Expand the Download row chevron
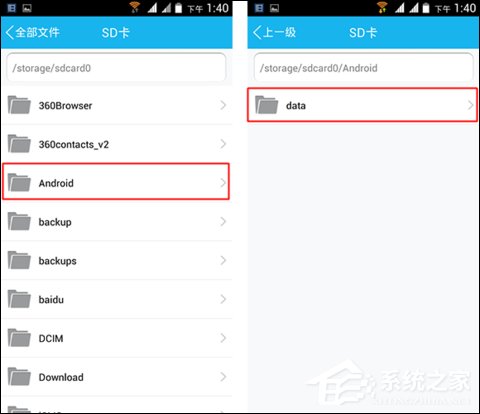The height and width of the screenshot is (414, 480). click(223, 377)
